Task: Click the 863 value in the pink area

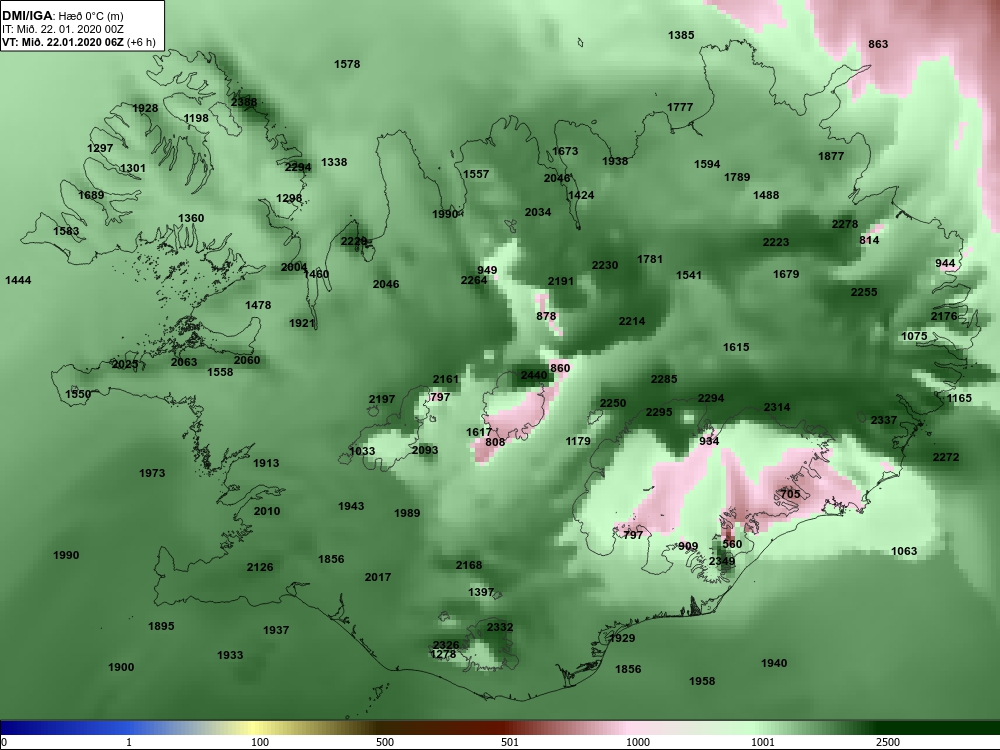Action: pos(878,45)
